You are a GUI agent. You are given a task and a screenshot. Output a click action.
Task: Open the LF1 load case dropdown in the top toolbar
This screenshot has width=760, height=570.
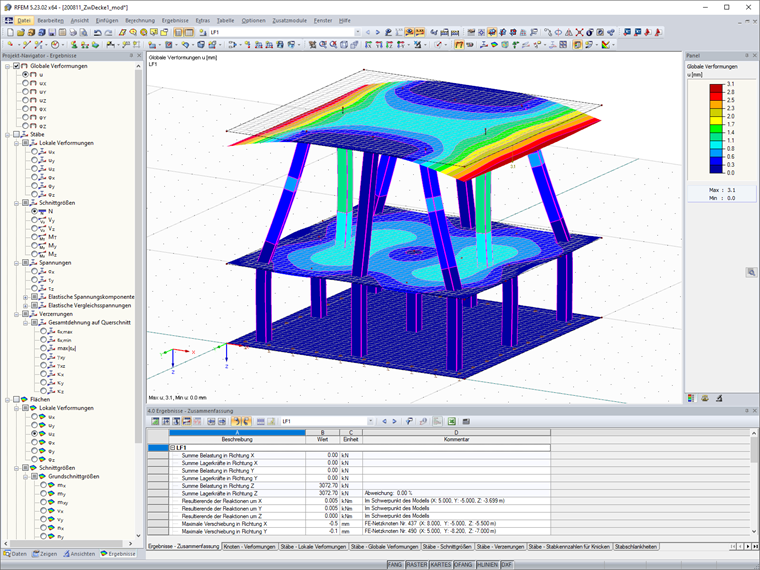click(357, 32)
